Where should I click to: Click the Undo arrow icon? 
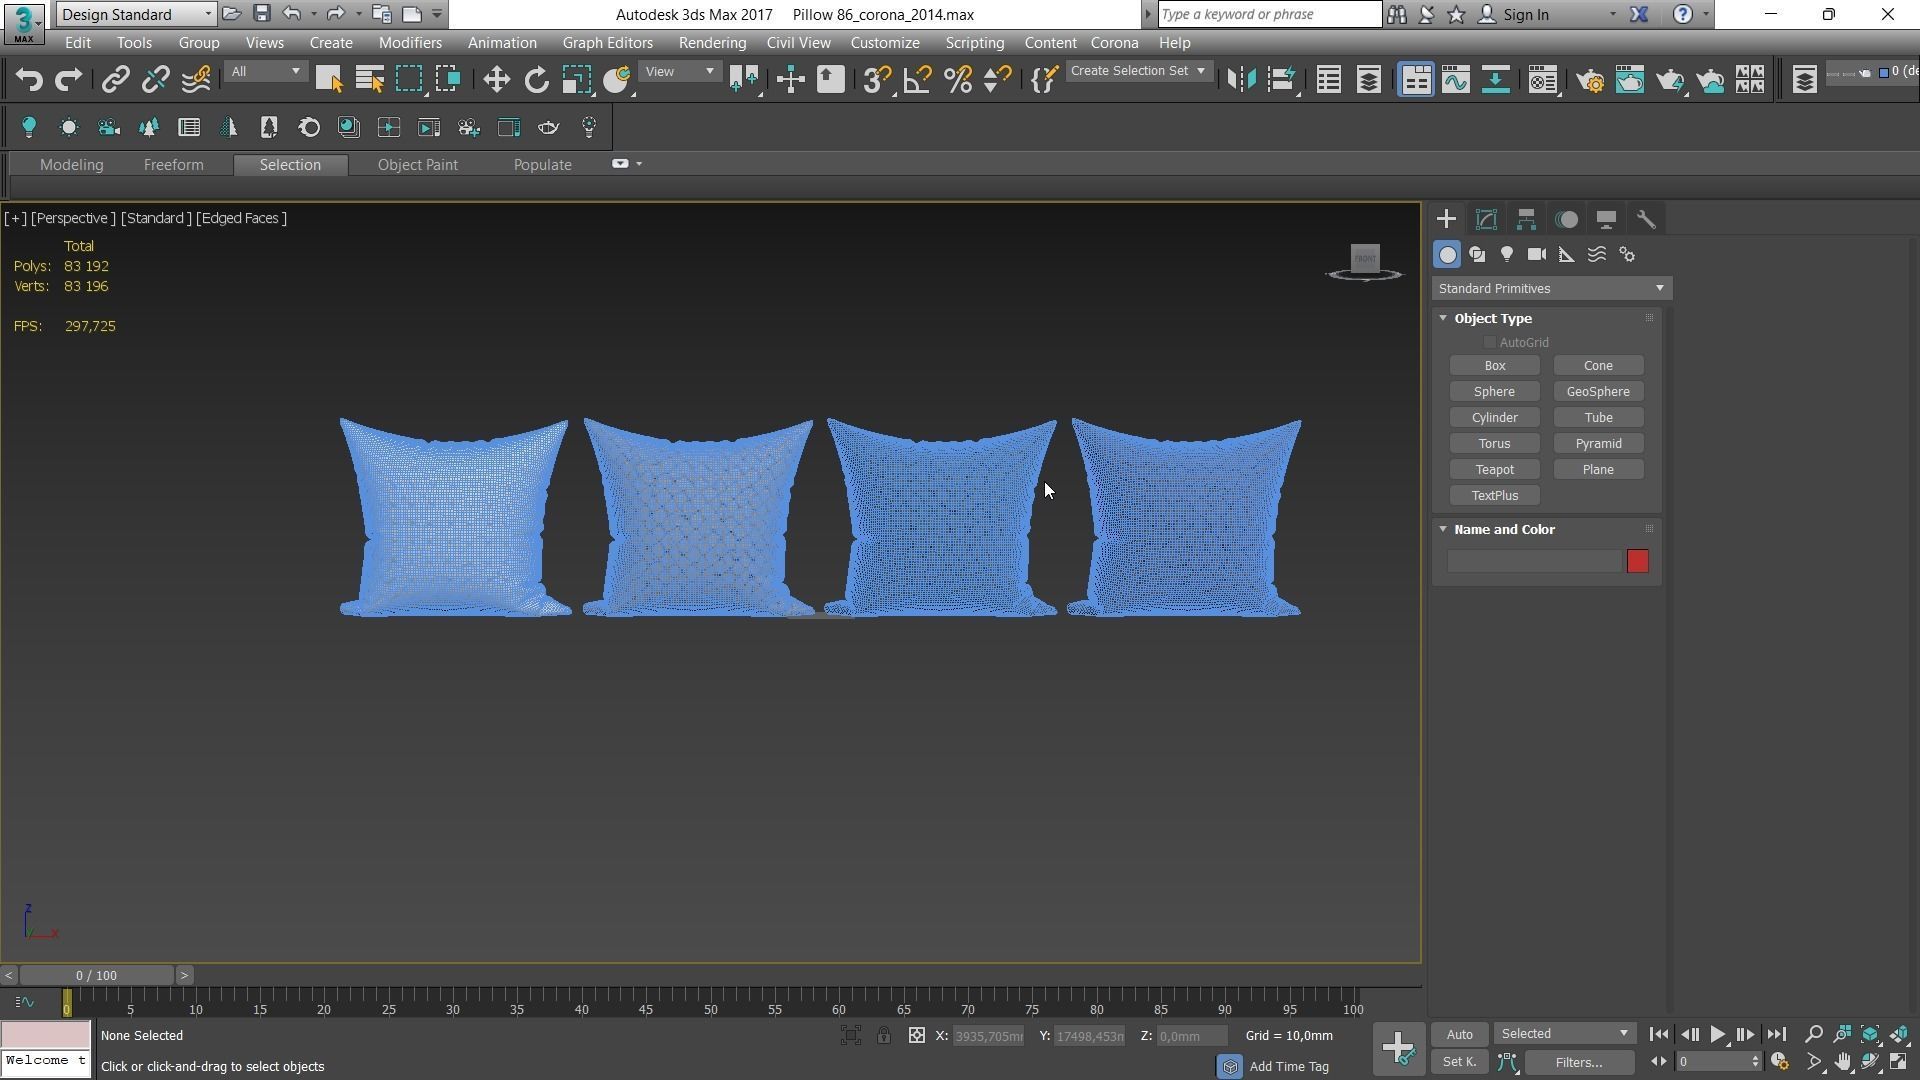(x=28, y=80)
